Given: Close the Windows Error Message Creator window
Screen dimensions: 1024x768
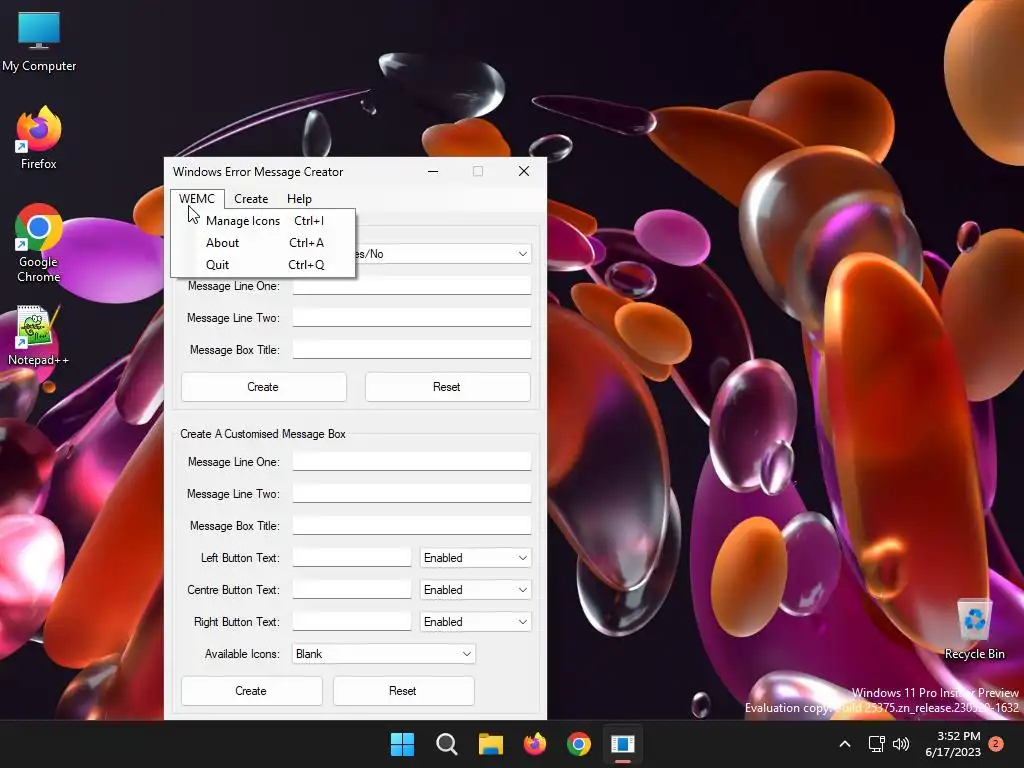Looking at the screenshot, I should click(x=524, y=171).
